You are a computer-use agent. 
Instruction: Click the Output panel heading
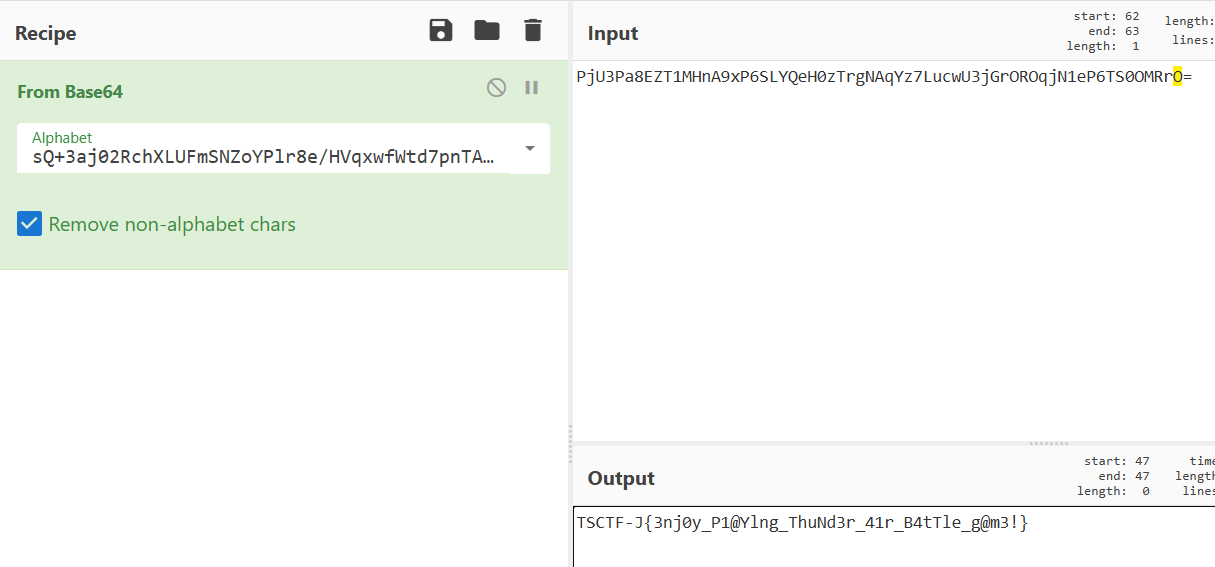tap(621, 478)
